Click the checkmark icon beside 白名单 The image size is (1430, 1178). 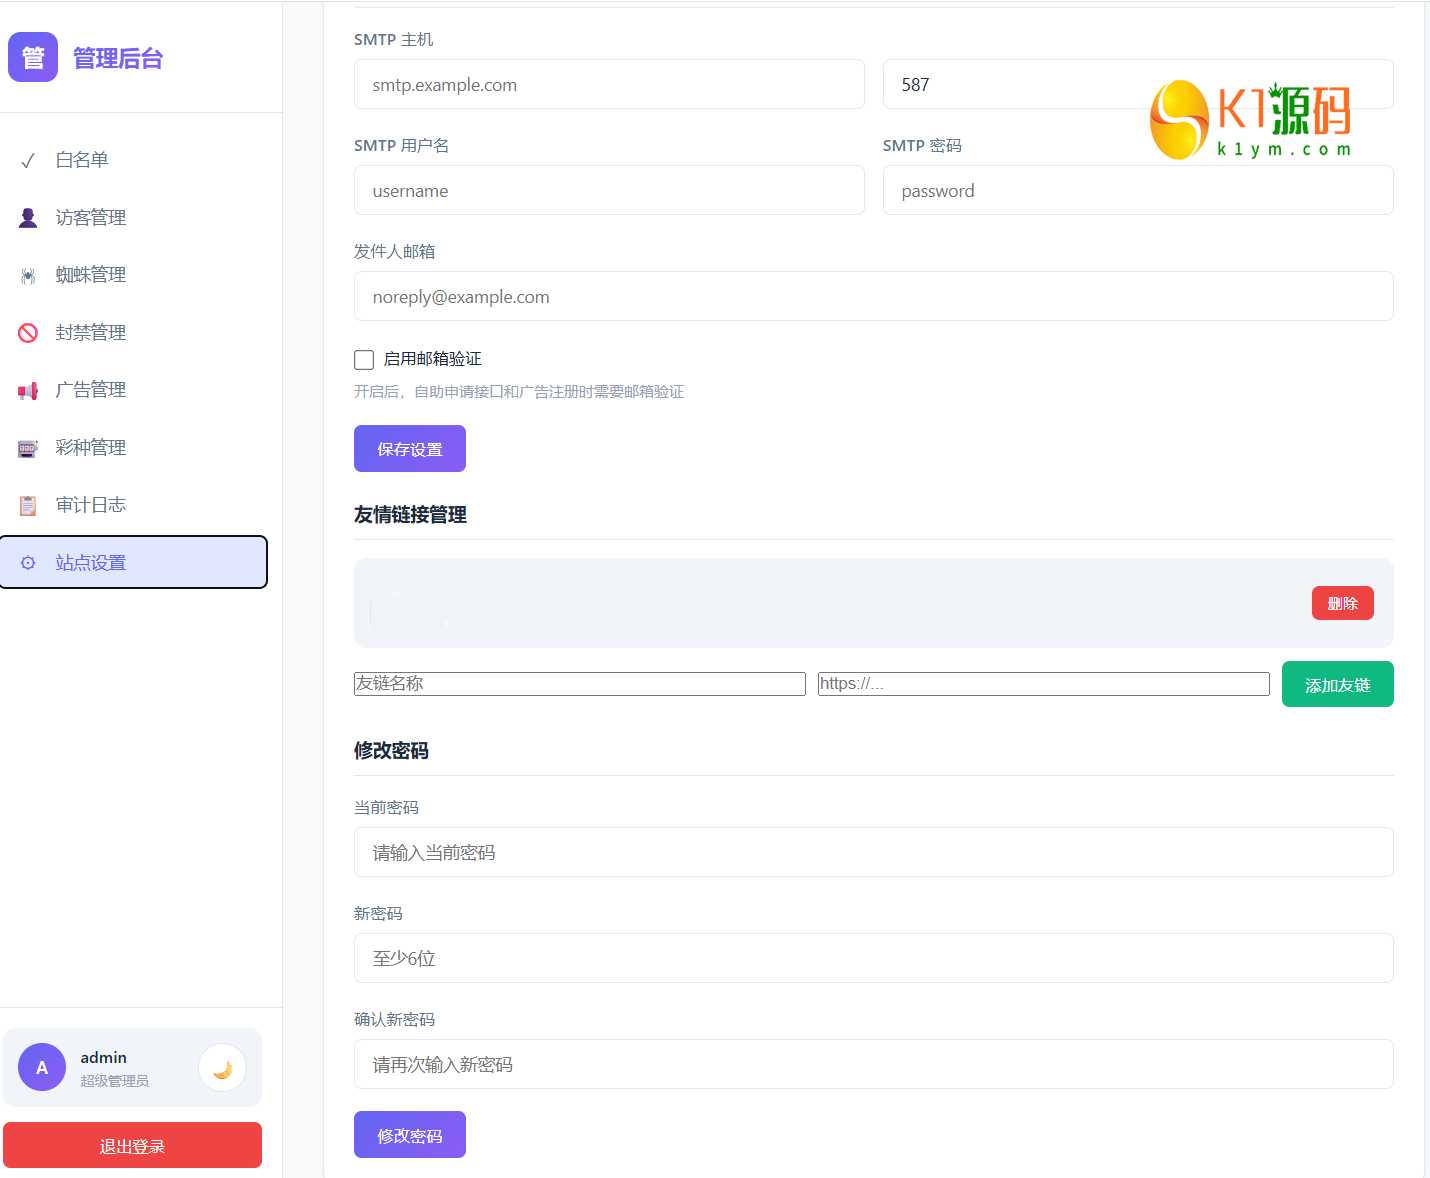(x=28, y=160)
